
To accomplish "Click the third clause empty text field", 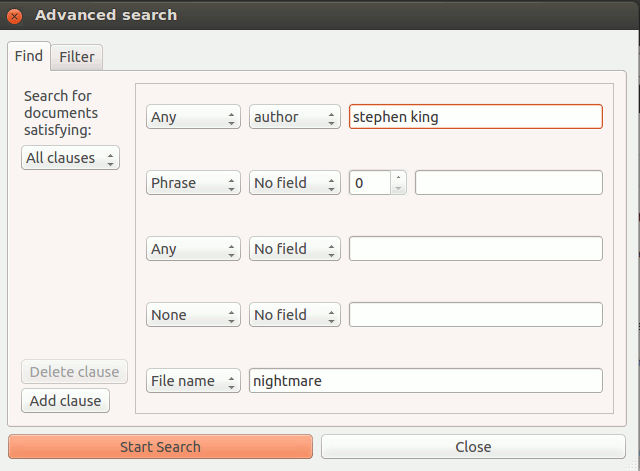I will [x=476, y=249].
